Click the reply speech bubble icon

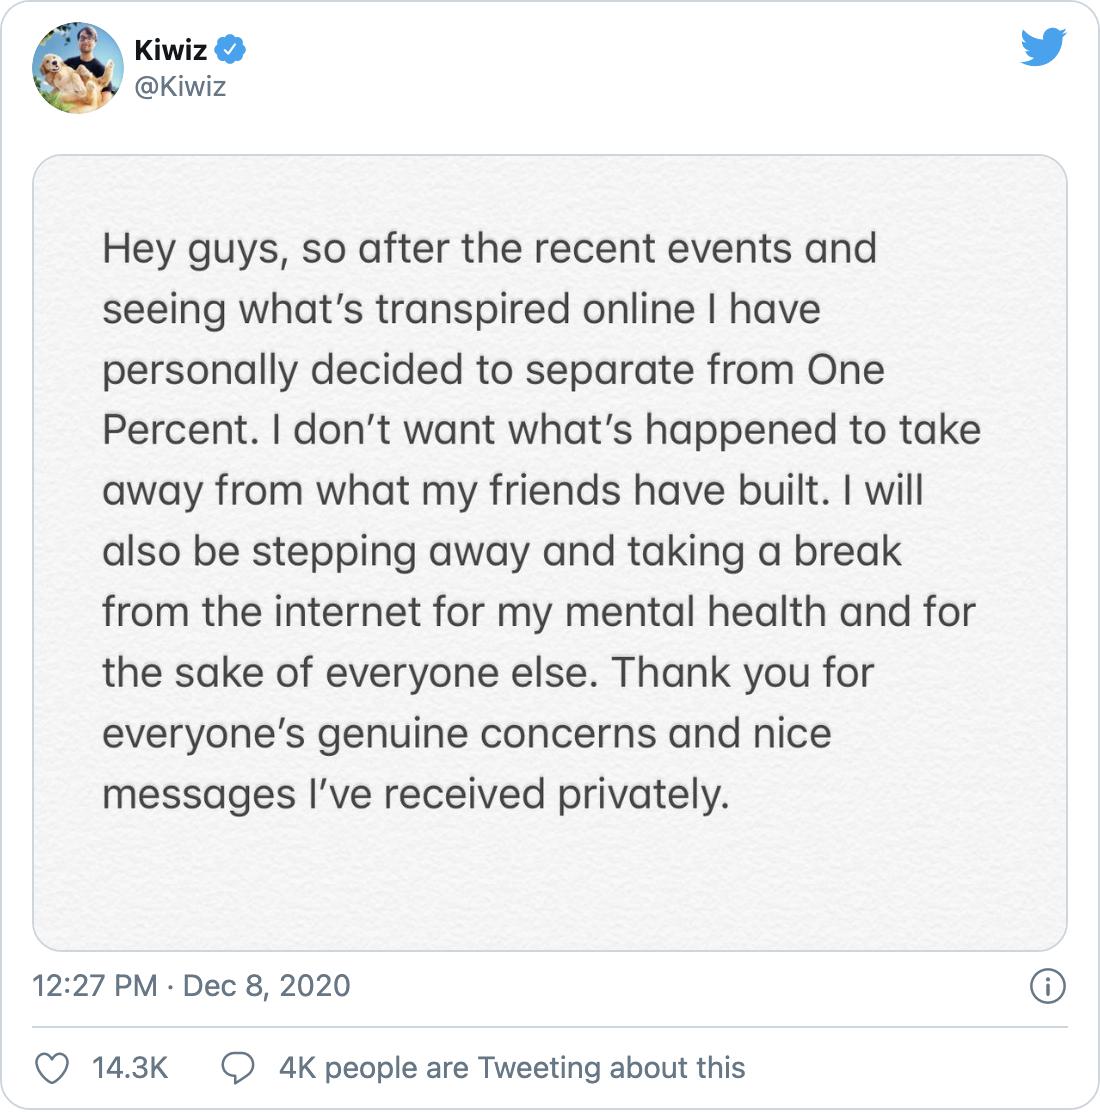(x=238, y=1067)
